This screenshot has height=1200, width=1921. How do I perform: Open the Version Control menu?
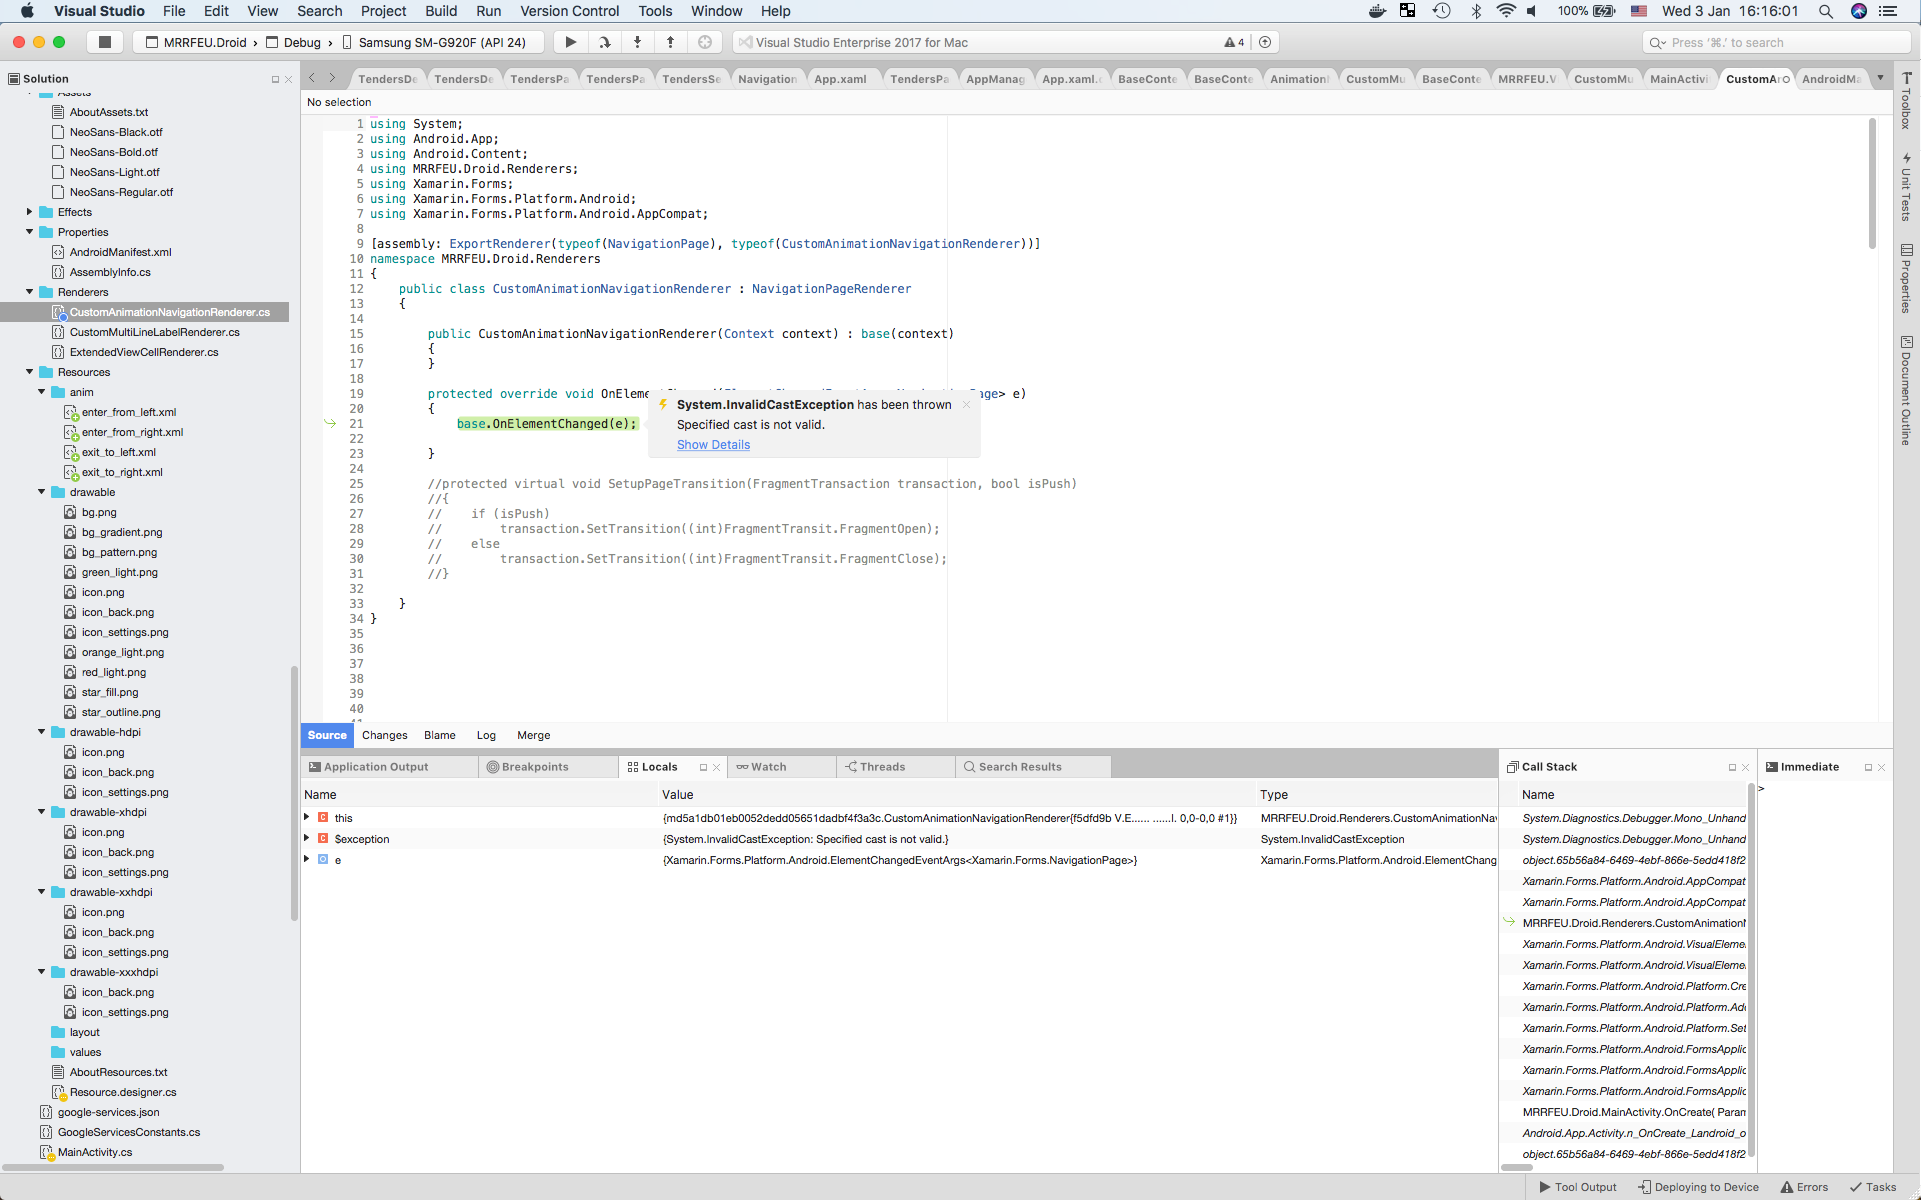click(x=569, y=11)
